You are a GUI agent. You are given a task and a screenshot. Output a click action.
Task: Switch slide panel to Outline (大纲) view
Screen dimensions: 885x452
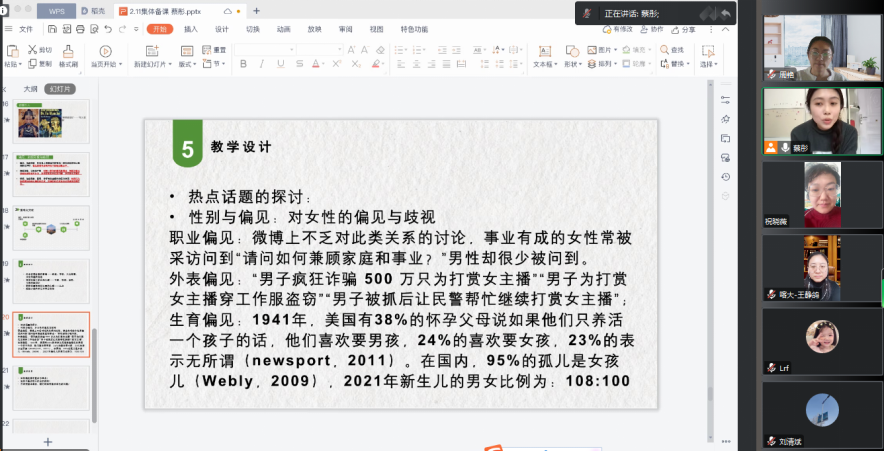click(30, 88)
